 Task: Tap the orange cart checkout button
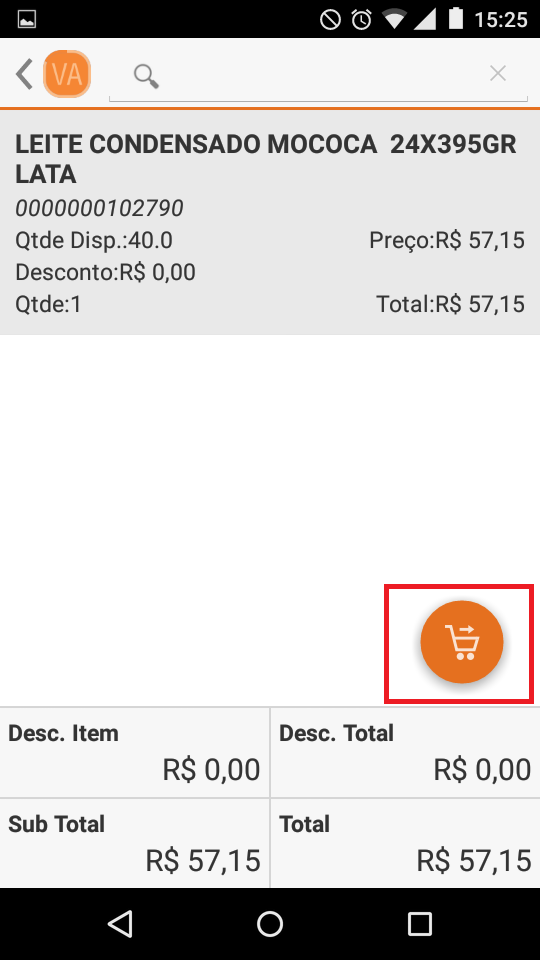point(462,642)
